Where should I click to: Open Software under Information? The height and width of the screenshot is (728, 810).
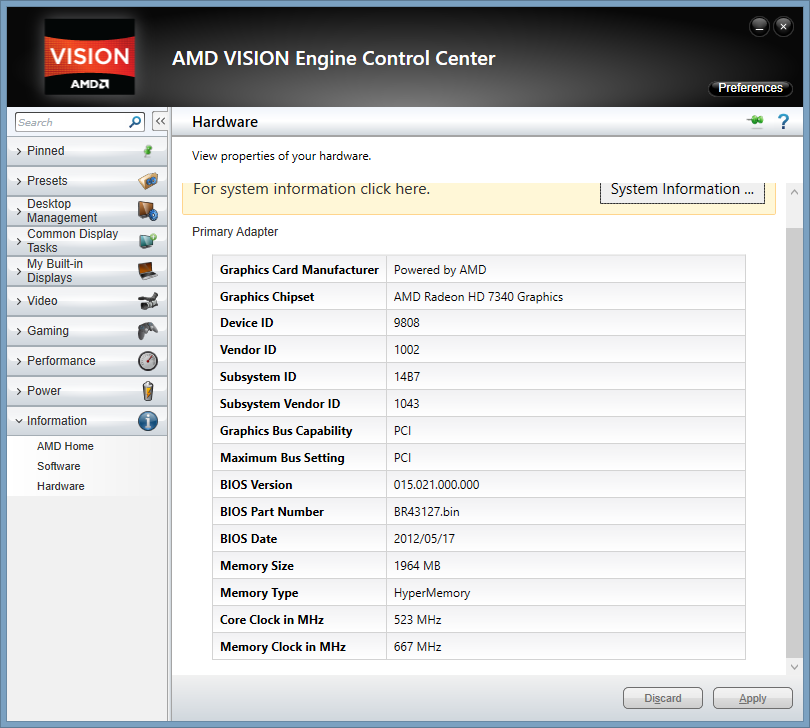58,466
